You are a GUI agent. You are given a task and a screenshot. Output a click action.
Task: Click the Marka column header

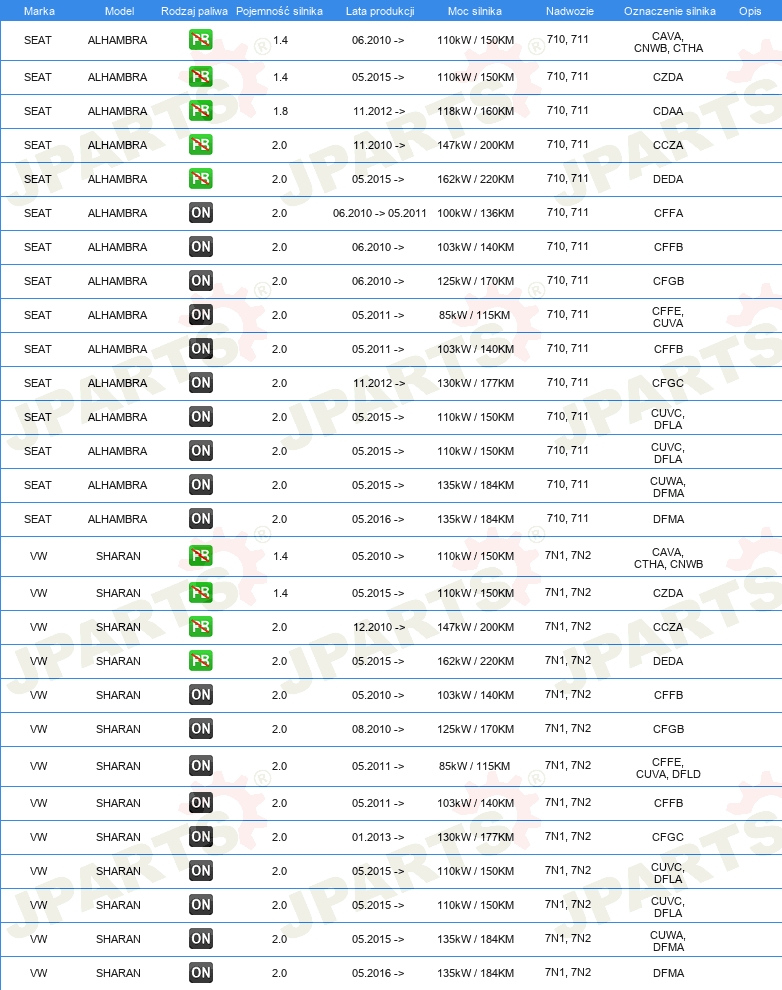(39, 11)
